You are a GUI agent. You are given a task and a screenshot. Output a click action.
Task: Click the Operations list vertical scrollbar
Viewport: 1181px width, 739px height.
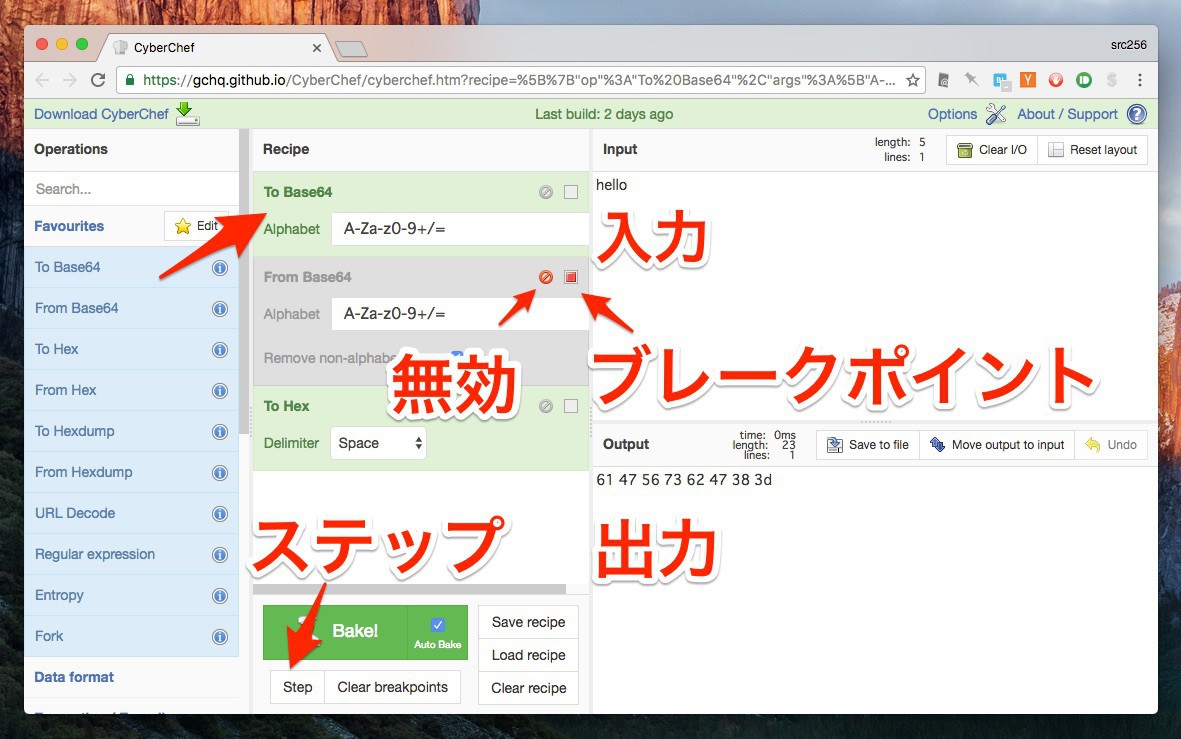pos(244,282)
